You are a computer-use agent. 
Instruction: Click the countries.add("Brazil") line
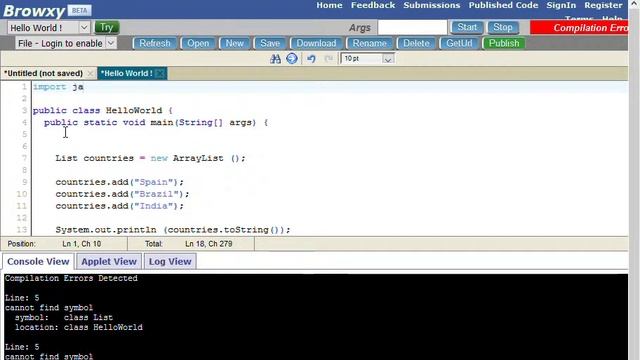tap(122, 194)
